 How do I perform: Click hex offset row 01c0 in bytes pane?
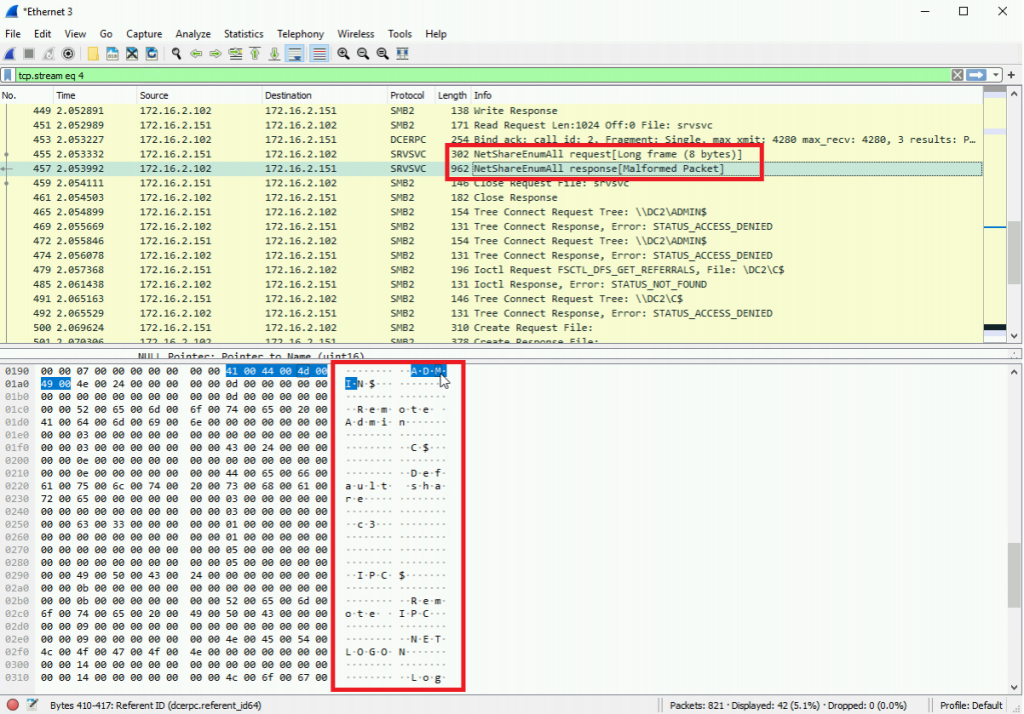click(17, 410)
